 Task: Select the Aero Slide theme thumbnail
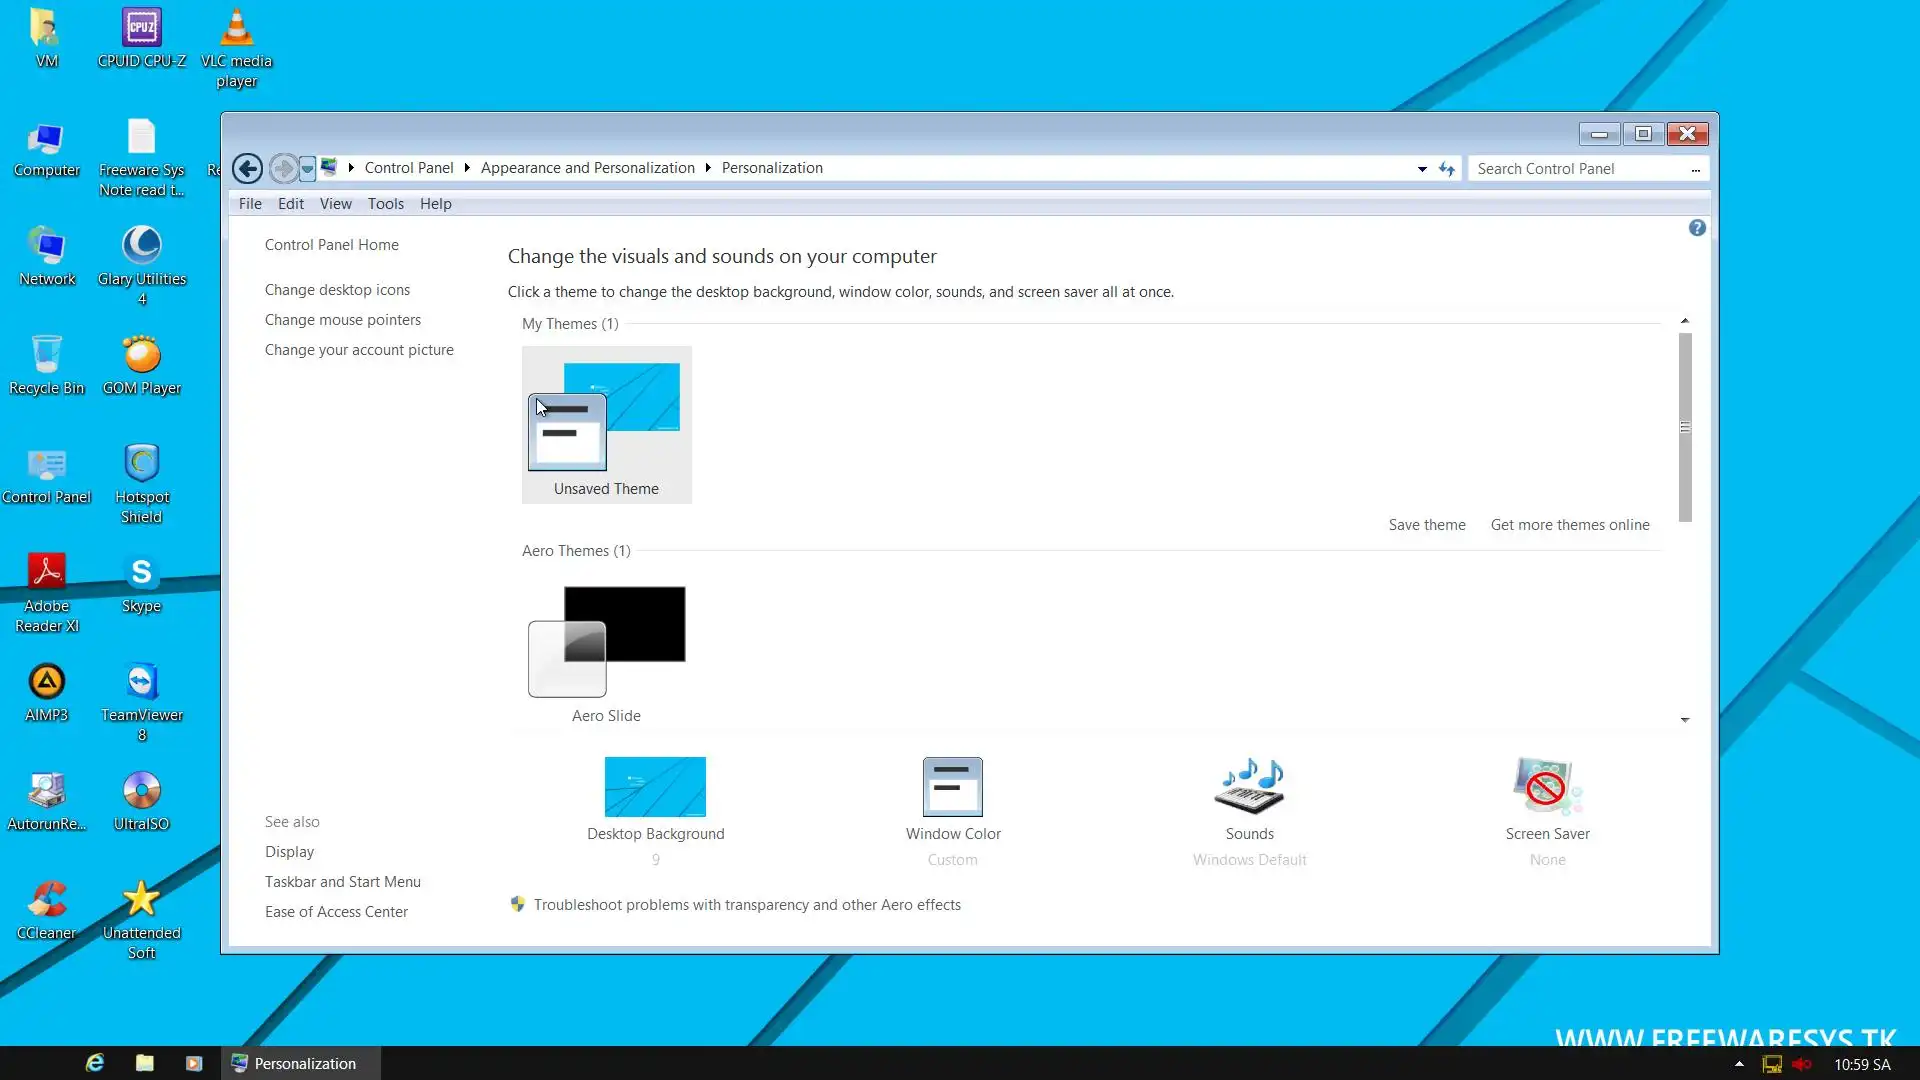(606, 641)
